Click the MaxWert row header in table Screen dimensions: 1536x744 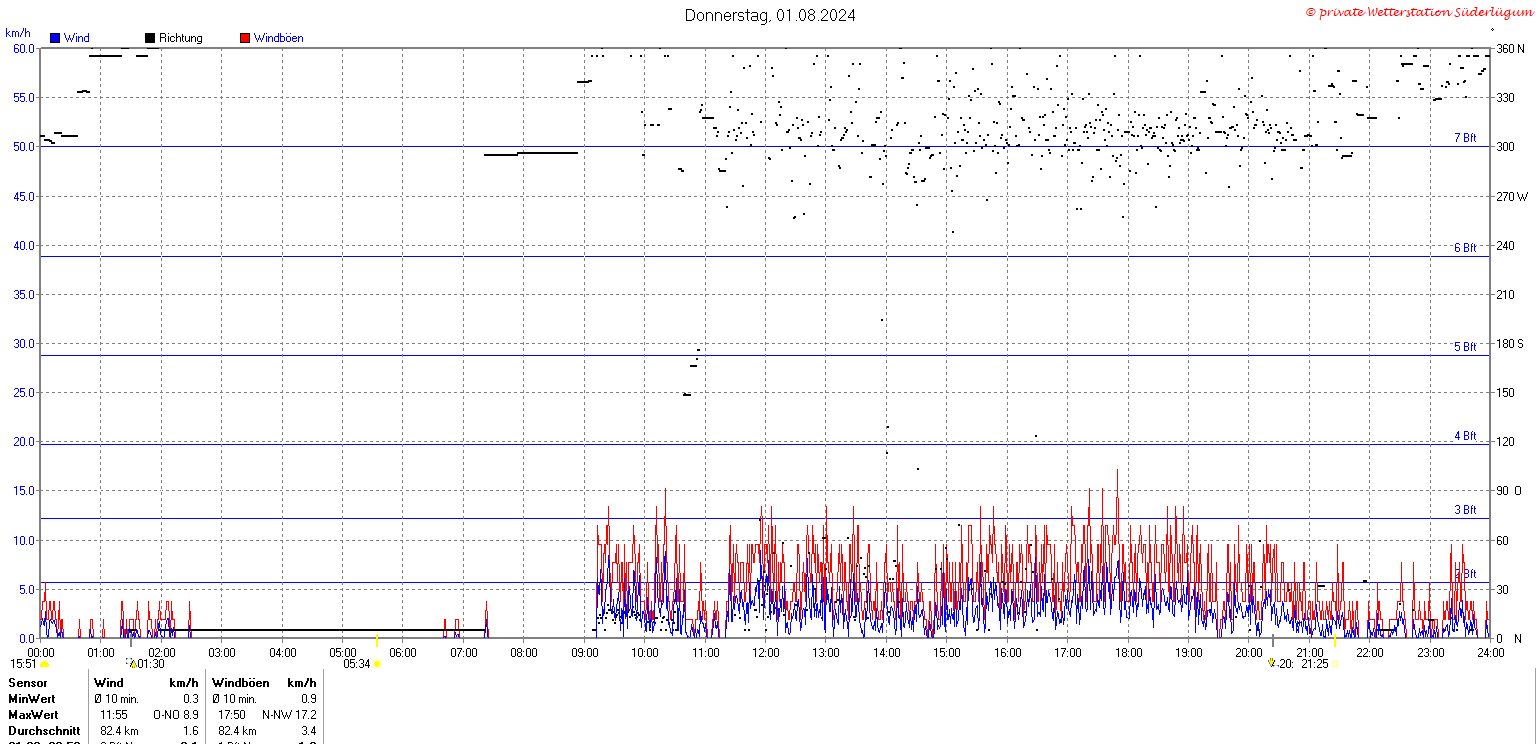[x=33, y=715]
